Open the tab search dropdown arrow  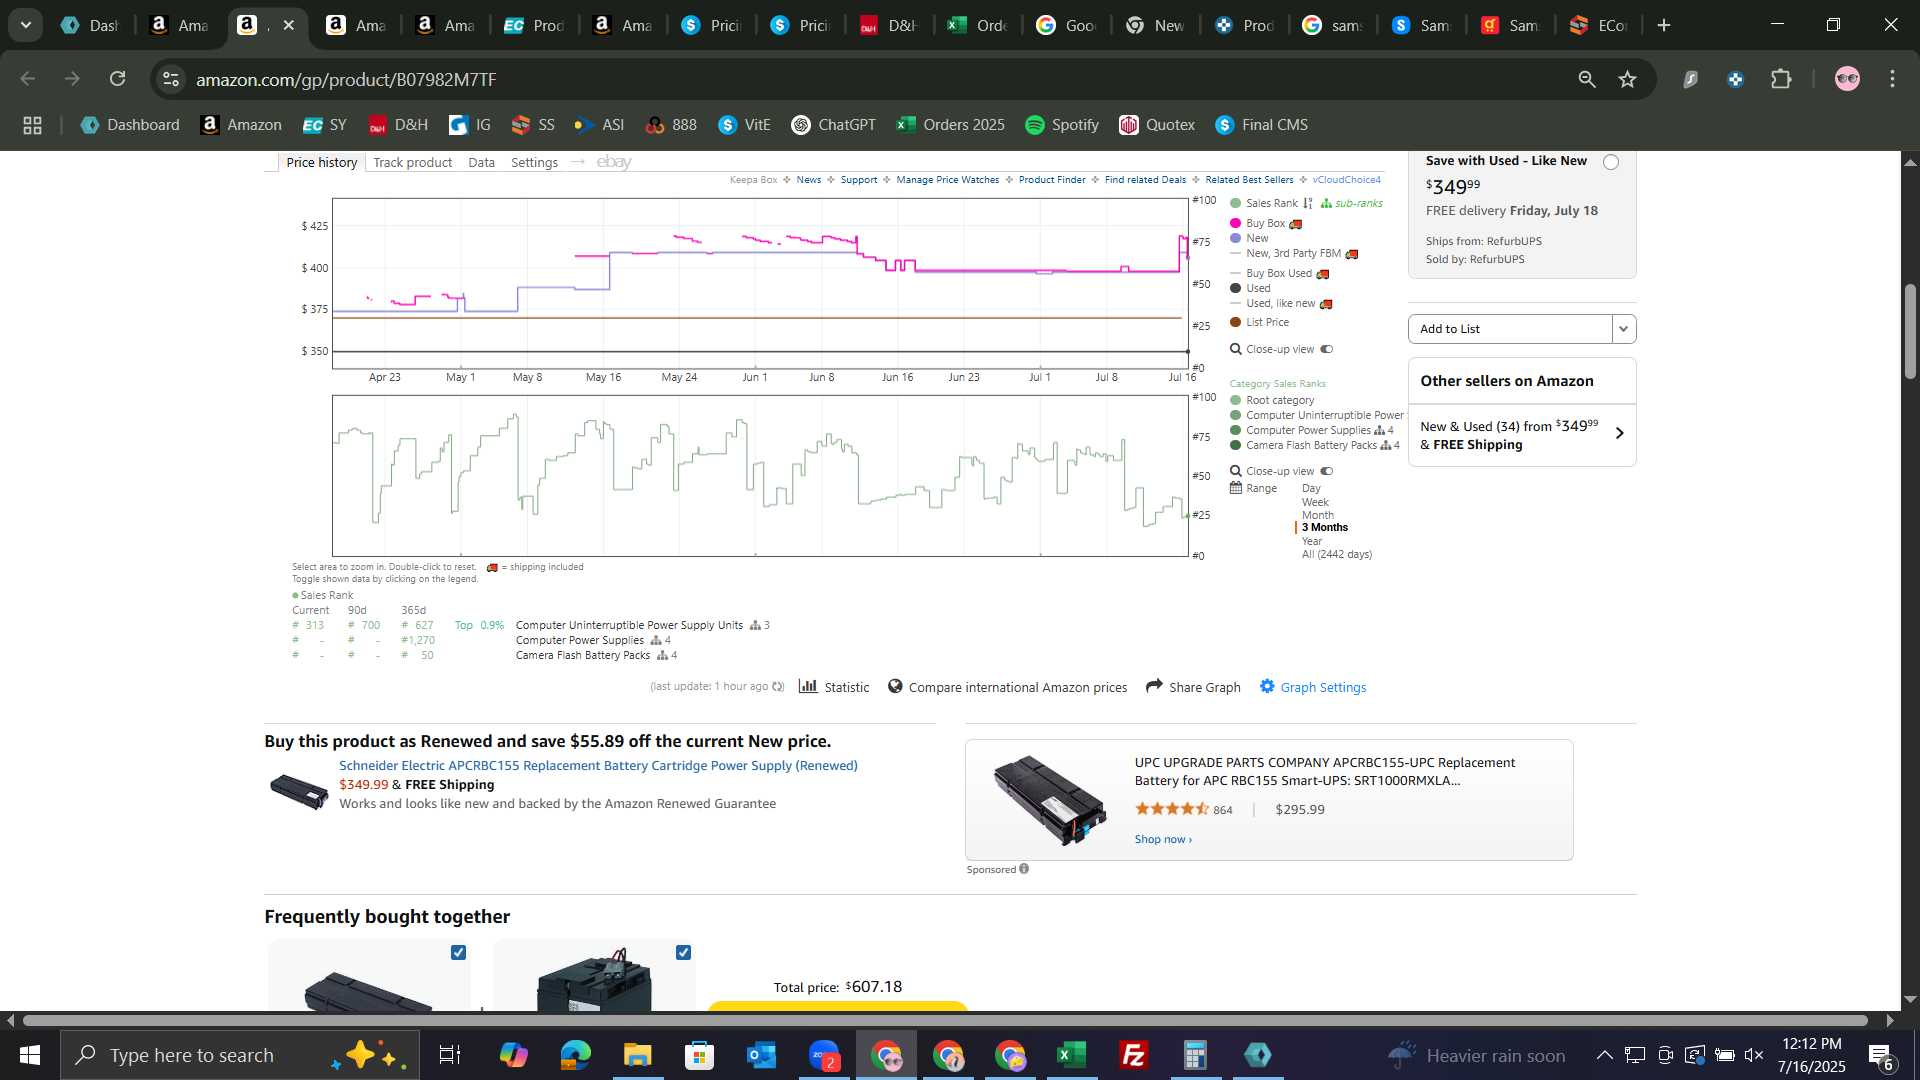click(25, 25)
